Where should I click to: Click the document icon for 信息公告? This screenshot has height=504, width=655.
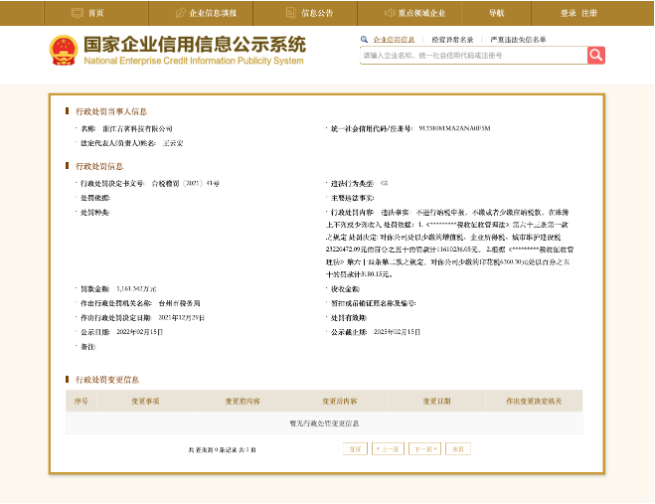coord(291,13)
